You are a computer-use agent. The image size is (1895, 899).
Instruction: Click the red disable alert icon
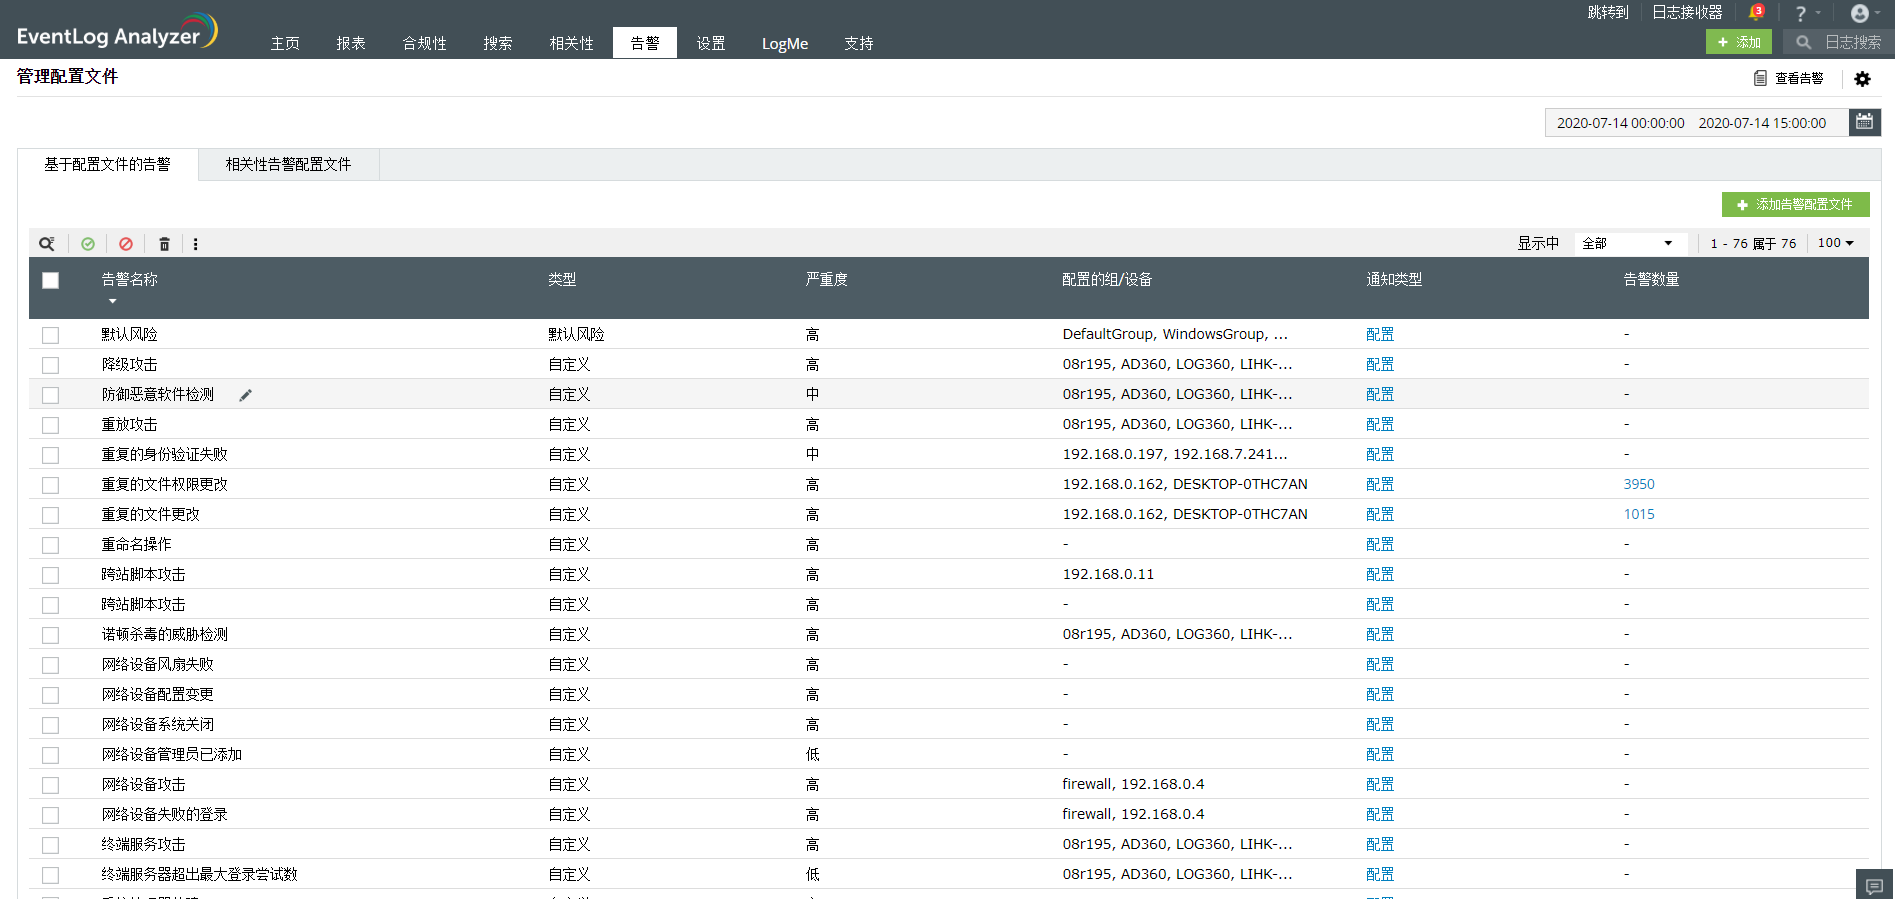point(126,244)
